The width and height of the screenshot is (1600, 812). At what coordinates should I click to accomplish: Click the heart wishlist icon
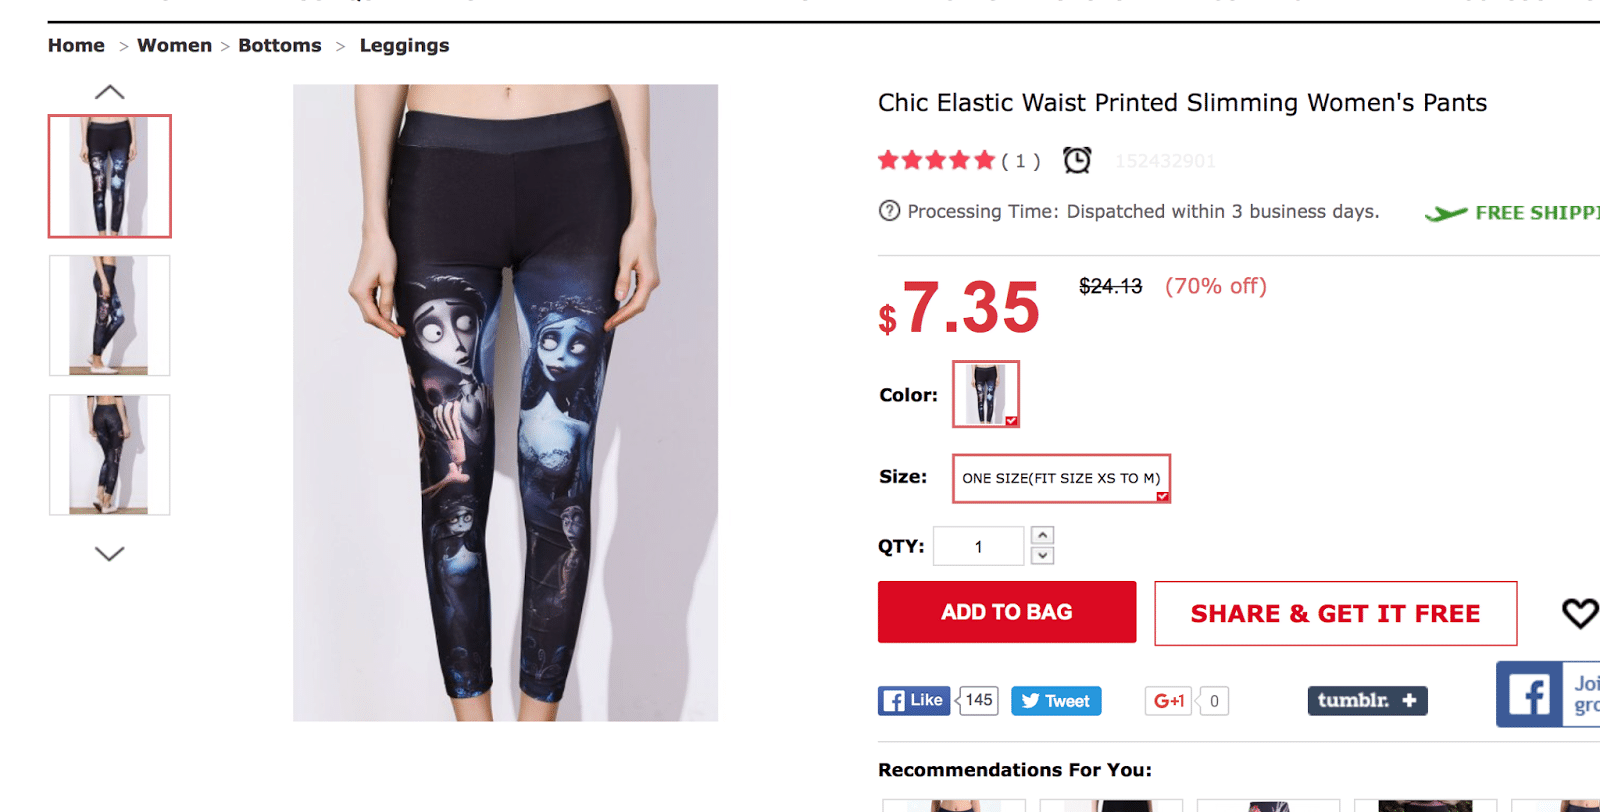coord(1581,612)
